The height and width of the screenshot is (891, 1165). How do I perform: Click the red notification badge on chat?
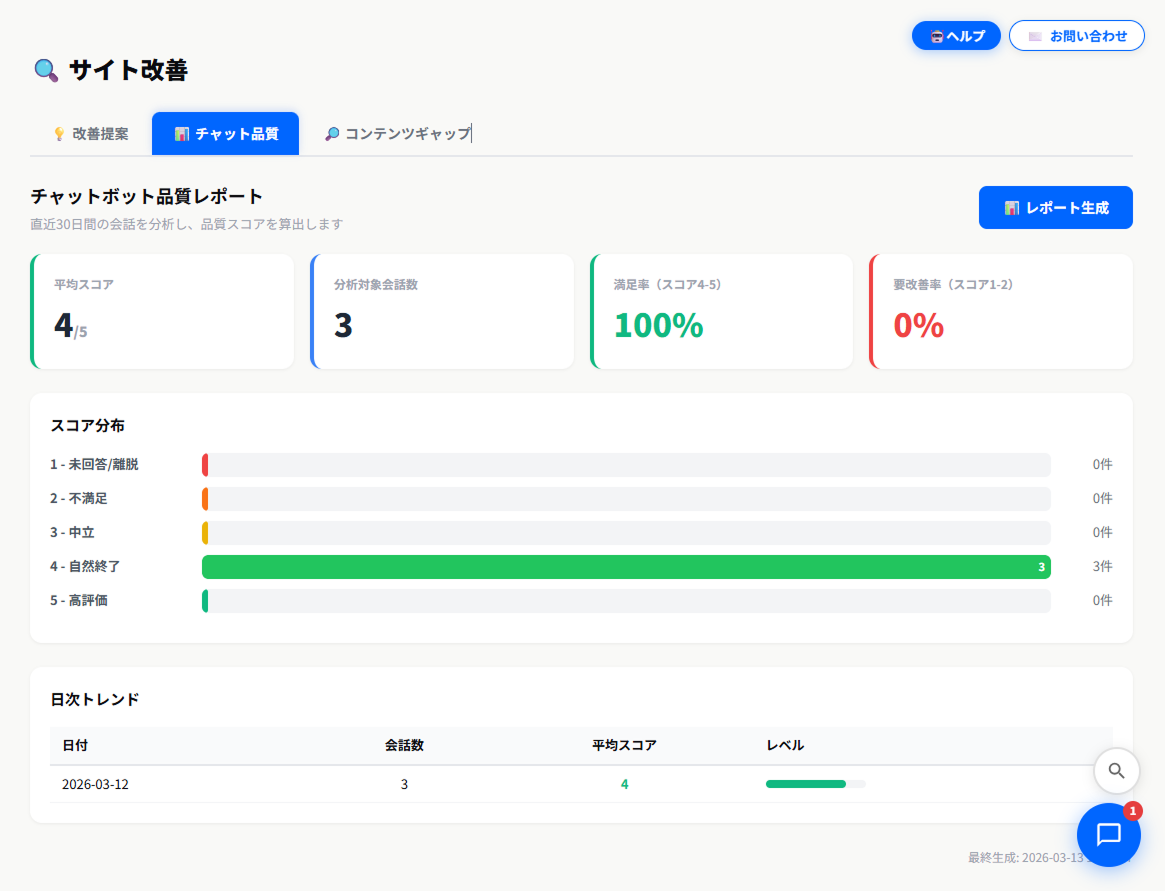1133,811
